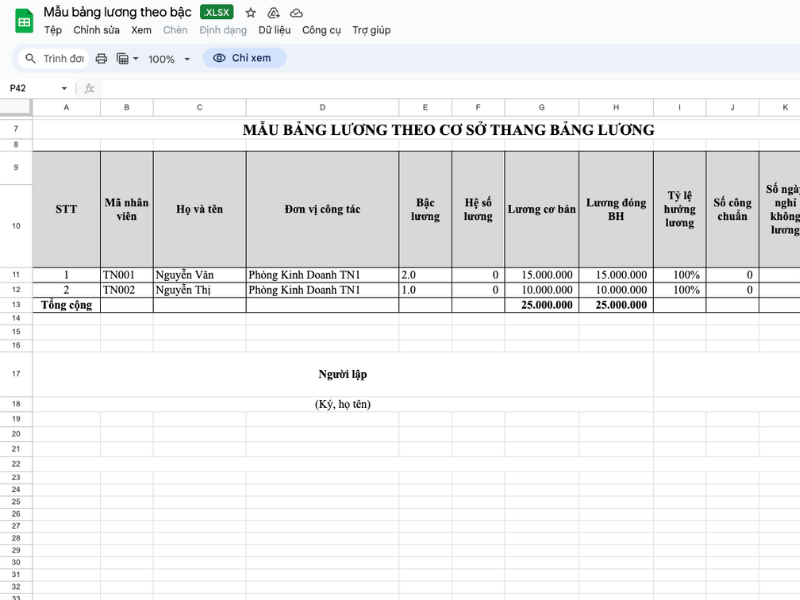Screen dimensions: 800x600
Task: Open the approvals icon next to star
Action: tap(271, 12)
